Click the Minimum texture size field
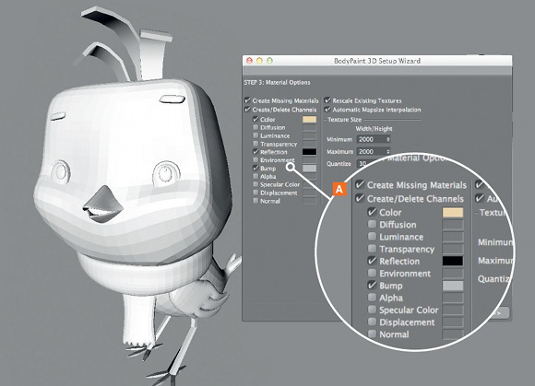 373,139
